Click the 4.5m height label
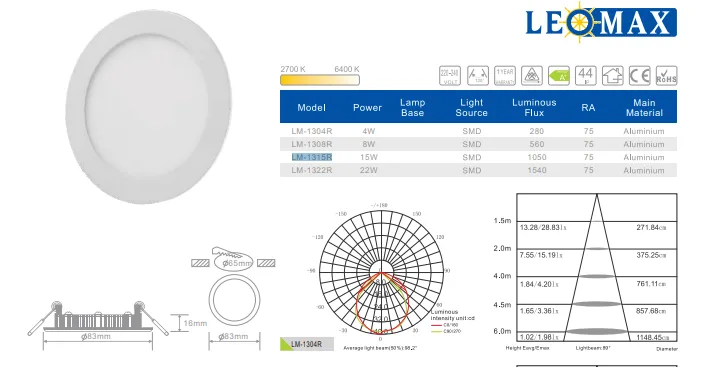This screenshot has height=367, width=701. point(502,305)
